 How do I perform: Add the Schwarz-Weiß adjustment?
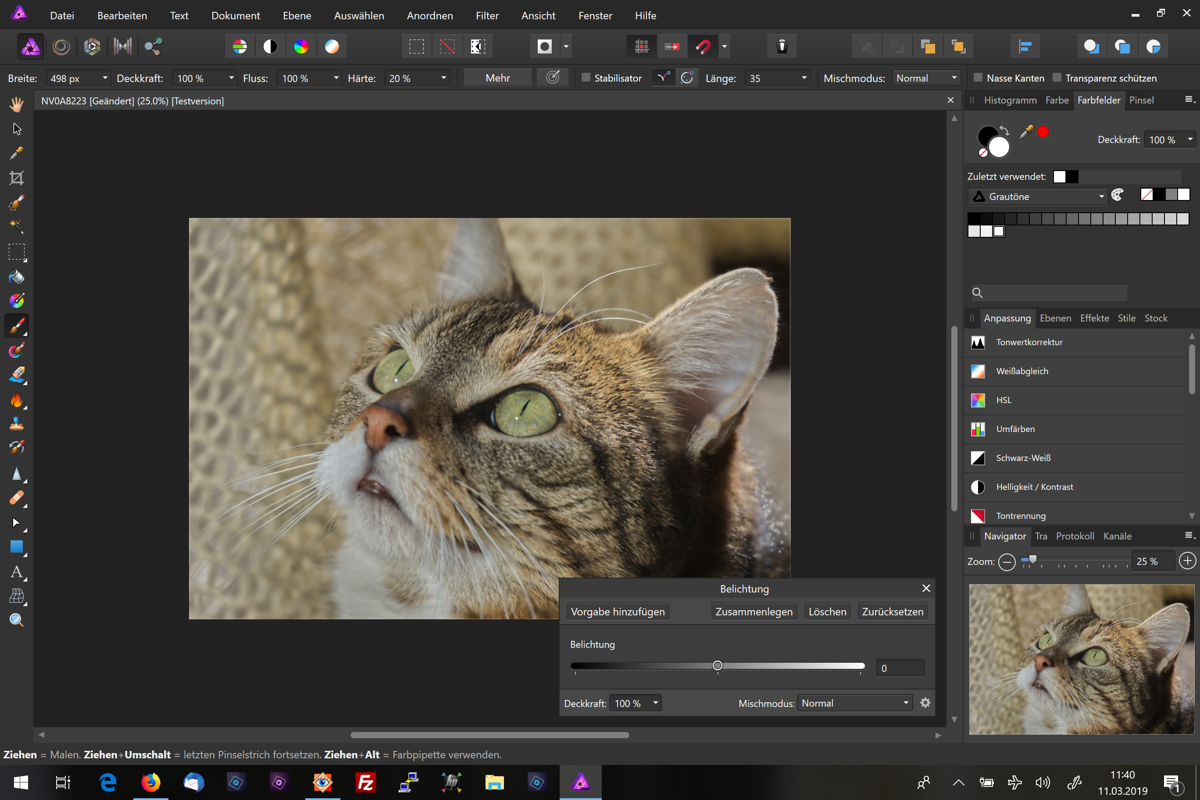(1023, 458)
